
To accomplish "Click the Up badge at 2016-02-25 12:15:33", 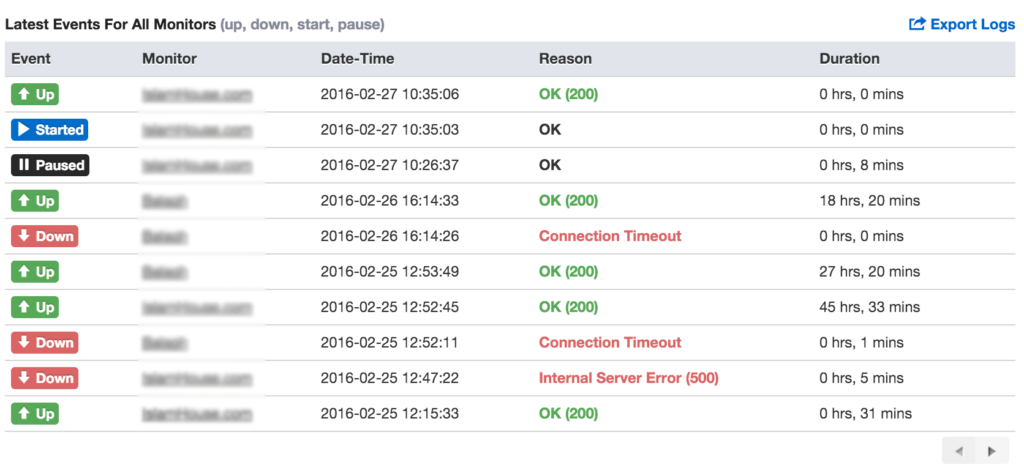I will click(x=35, y=413).
